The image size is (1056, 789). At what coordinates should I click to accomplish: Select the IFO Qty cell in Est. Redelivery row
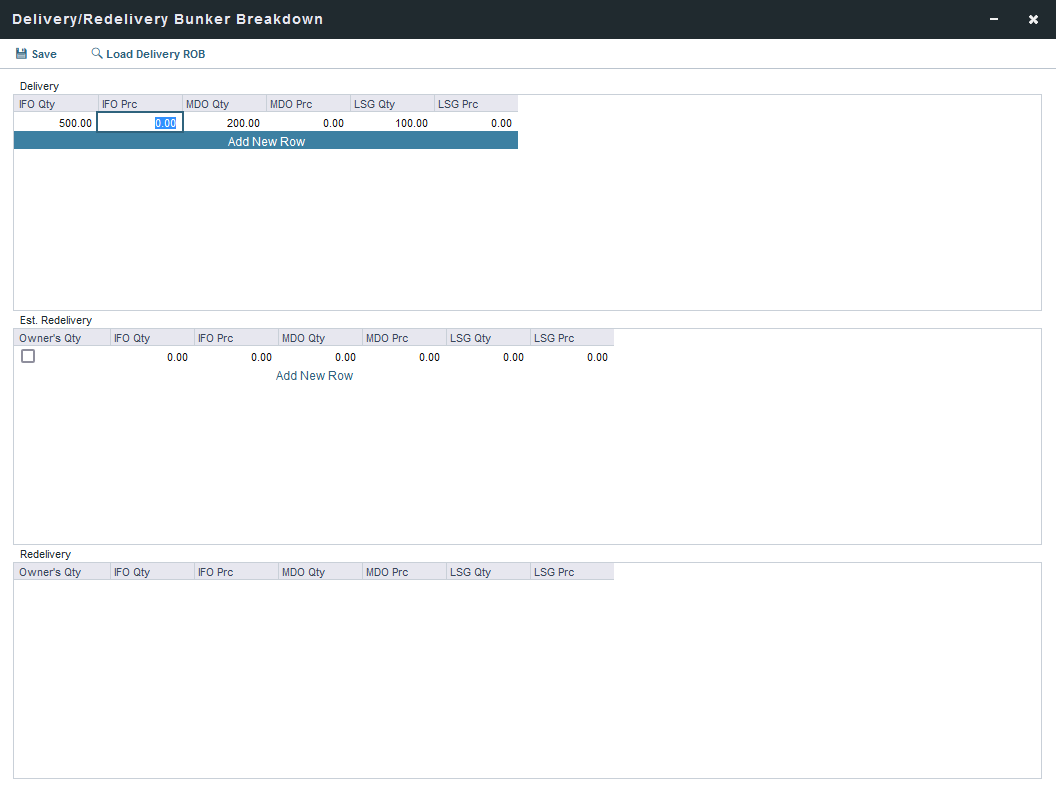tap(152, 357)
